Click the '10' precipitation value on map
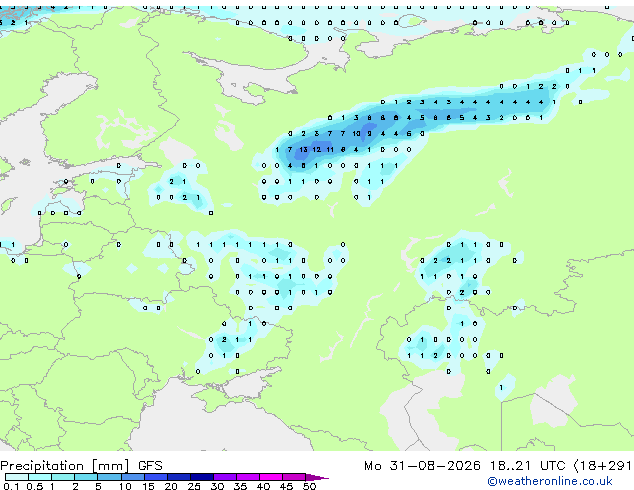634x490 pixels. coord(356,133)
